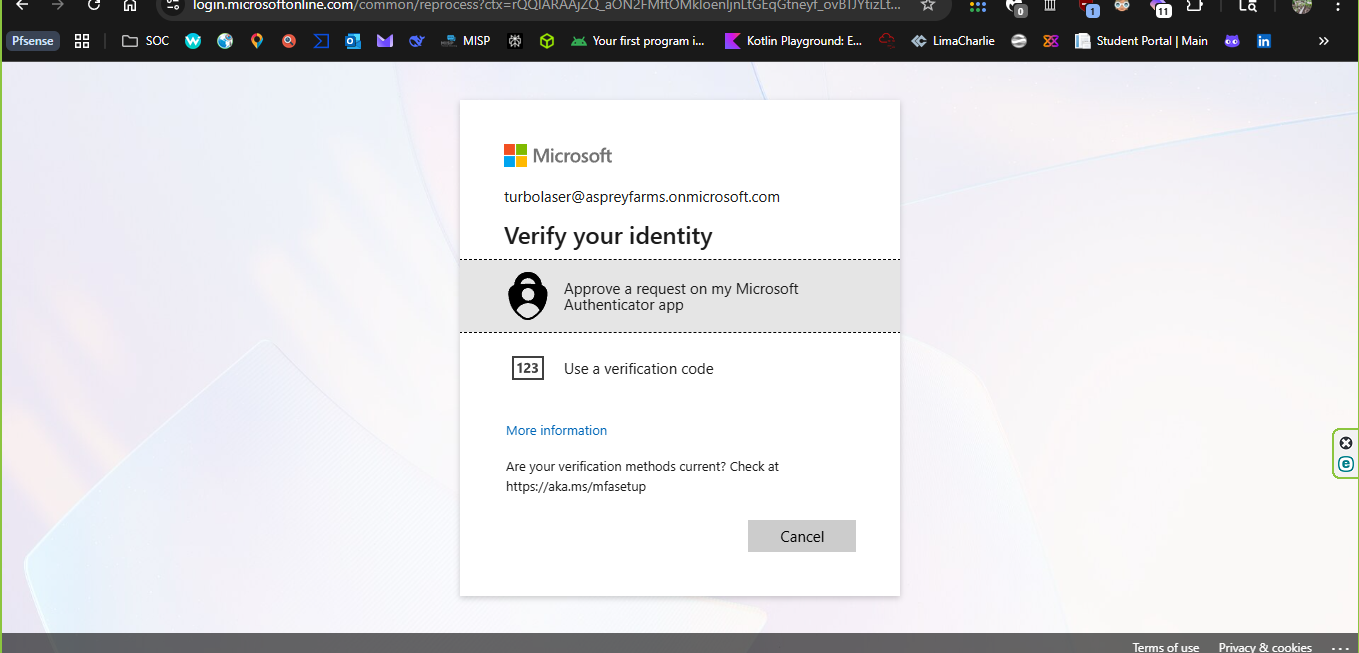Open the globe bookmark icon
This screenshot has width=1359, height=653.
(225, 41)
